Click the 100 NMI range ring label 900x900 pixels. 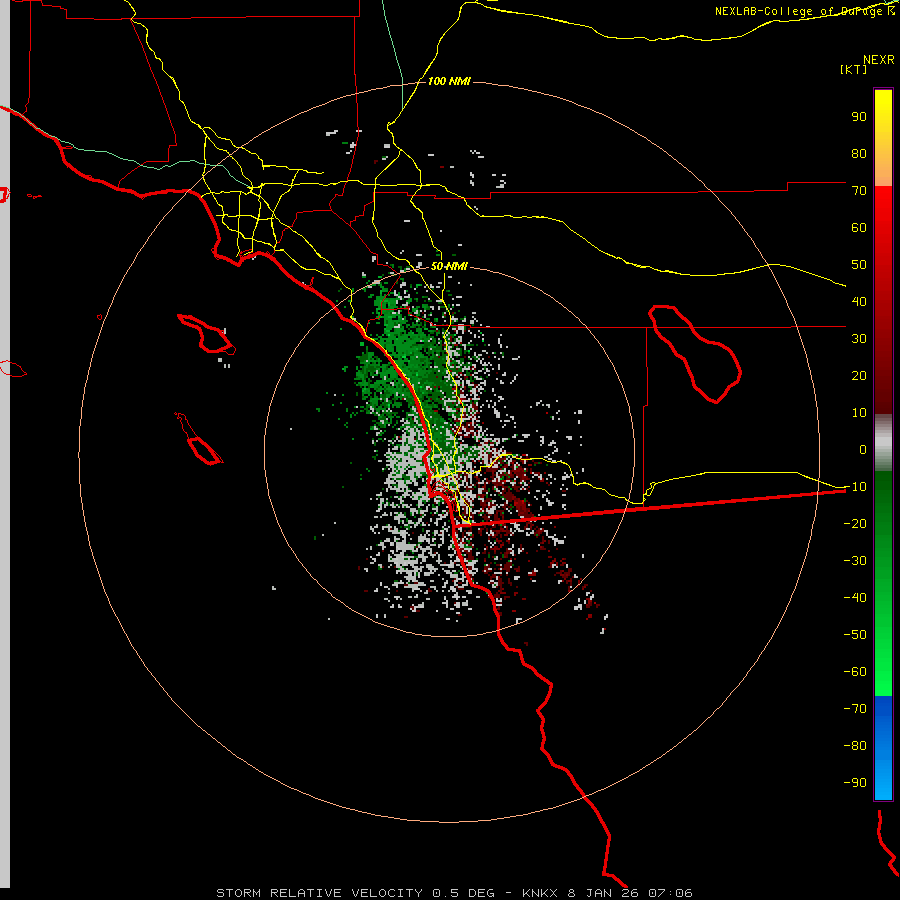(x=449, y=81)
